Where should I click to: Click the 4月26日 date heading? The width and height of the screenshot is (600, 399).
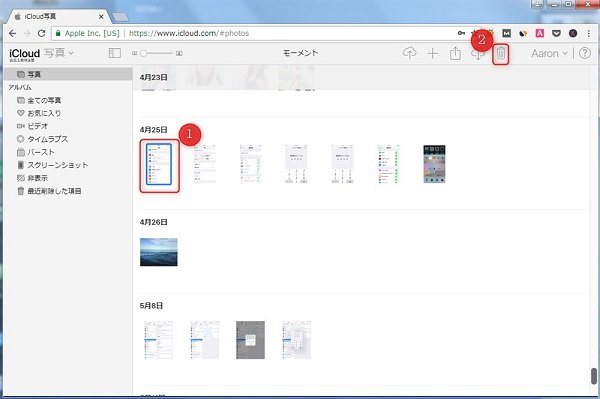153,222
